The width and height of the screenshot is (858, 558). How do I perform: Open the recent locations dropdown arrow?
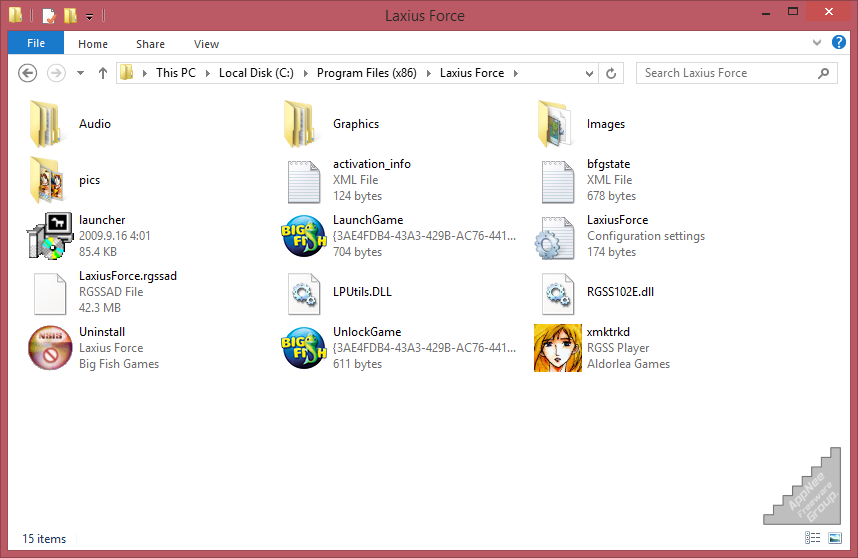point(80,73)
